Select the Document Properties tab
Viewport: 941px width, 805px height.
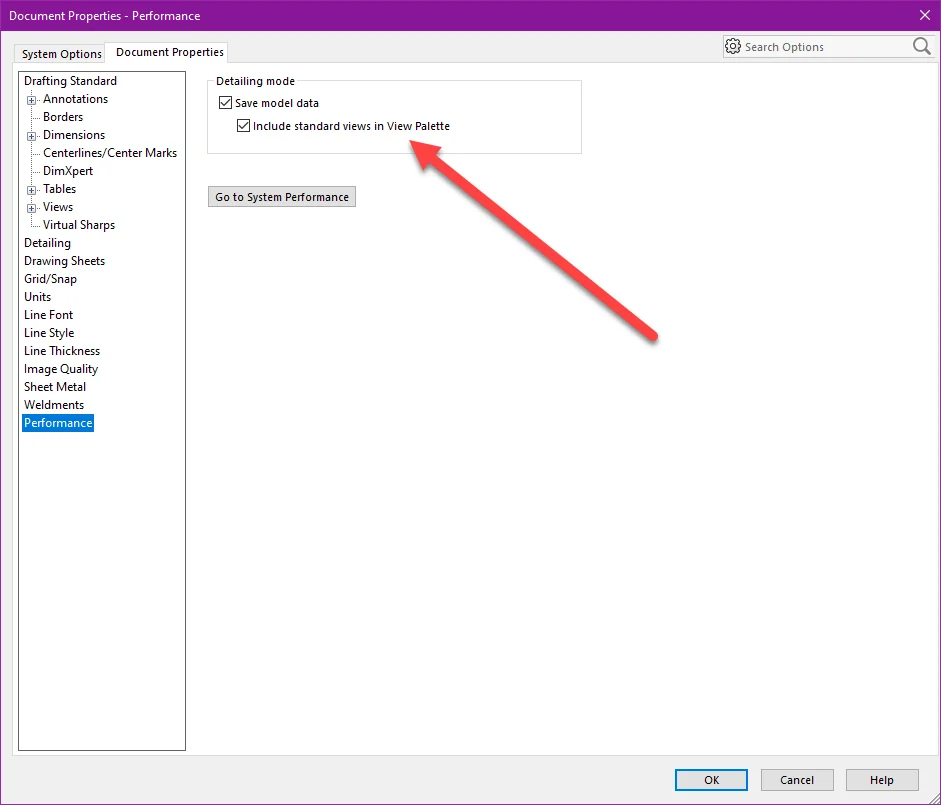point(169,52)
